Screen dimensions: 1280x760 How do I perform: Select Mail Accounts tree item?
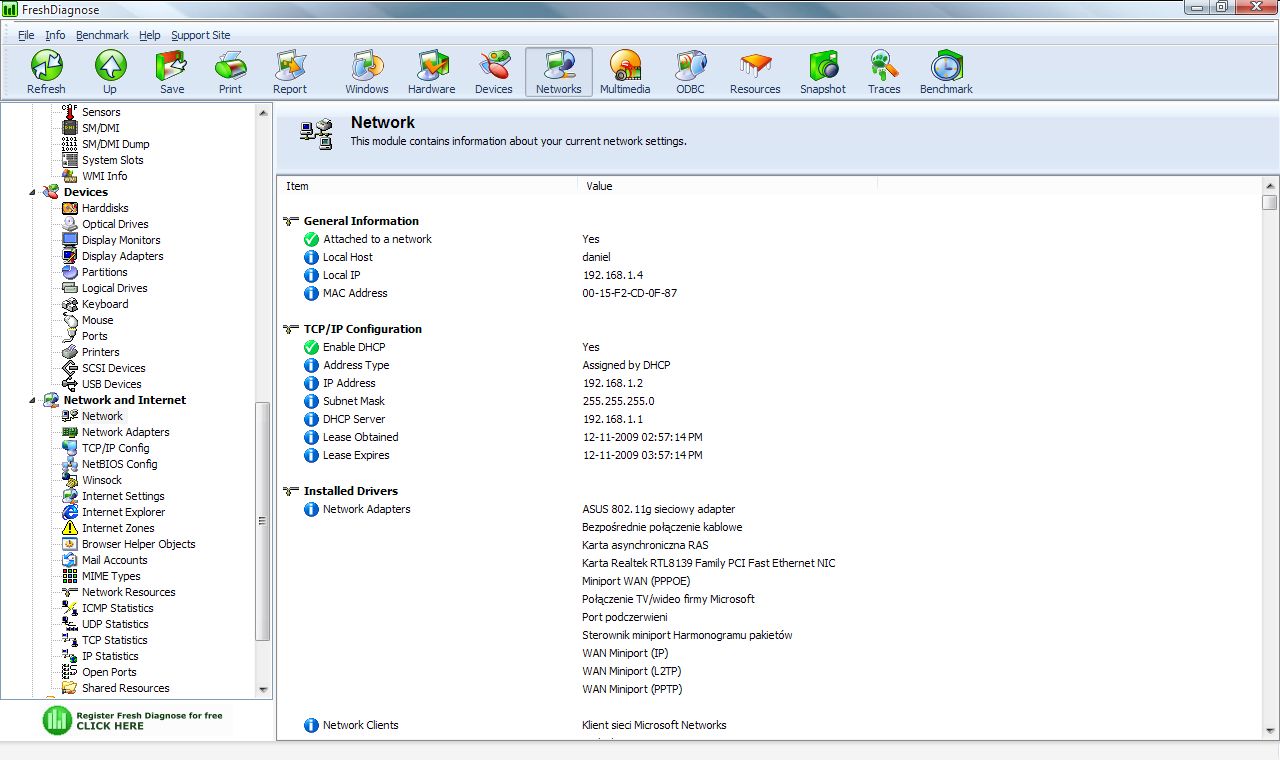click(115, 560)
